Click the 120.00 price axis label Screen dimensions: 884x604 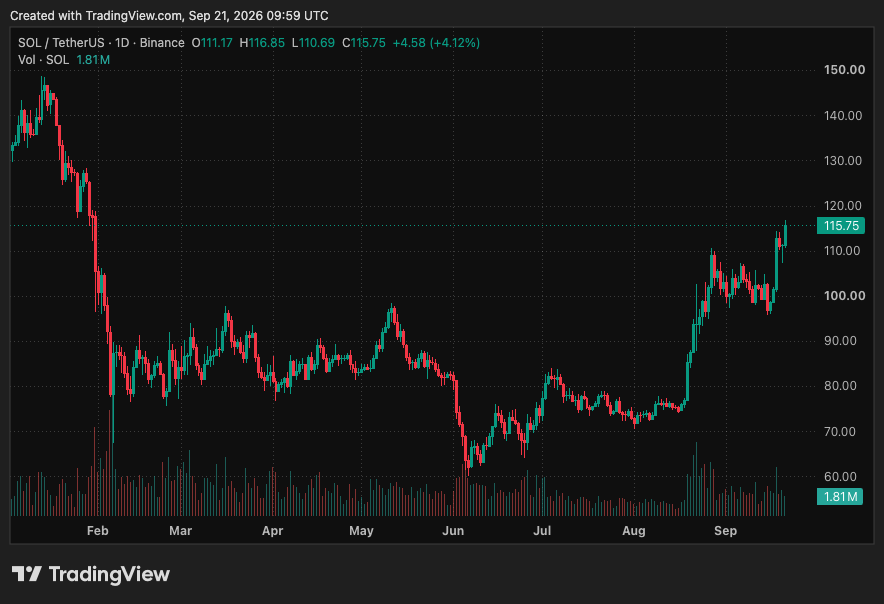843,206
